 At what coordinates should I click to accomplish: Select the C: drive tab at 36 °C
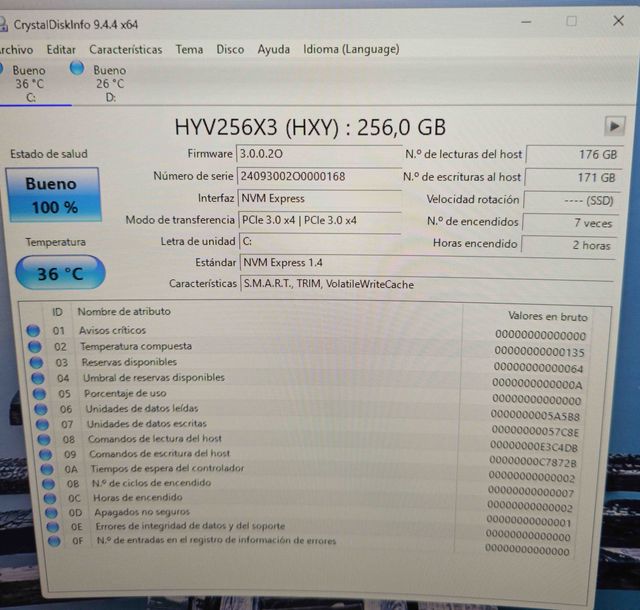(x=29, y=84)
